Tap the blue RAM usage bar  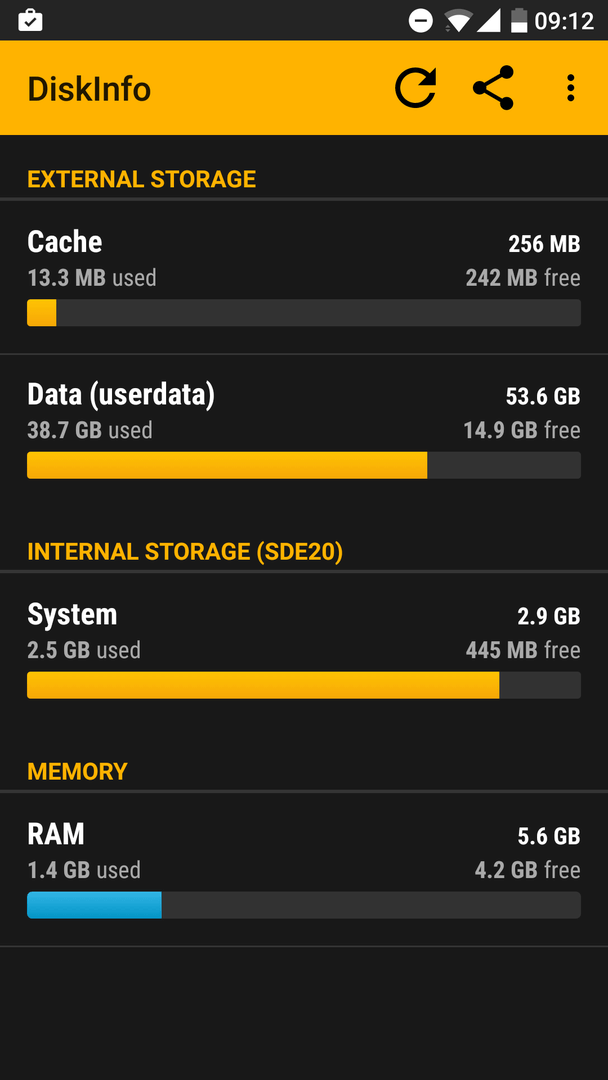point(95,905)
